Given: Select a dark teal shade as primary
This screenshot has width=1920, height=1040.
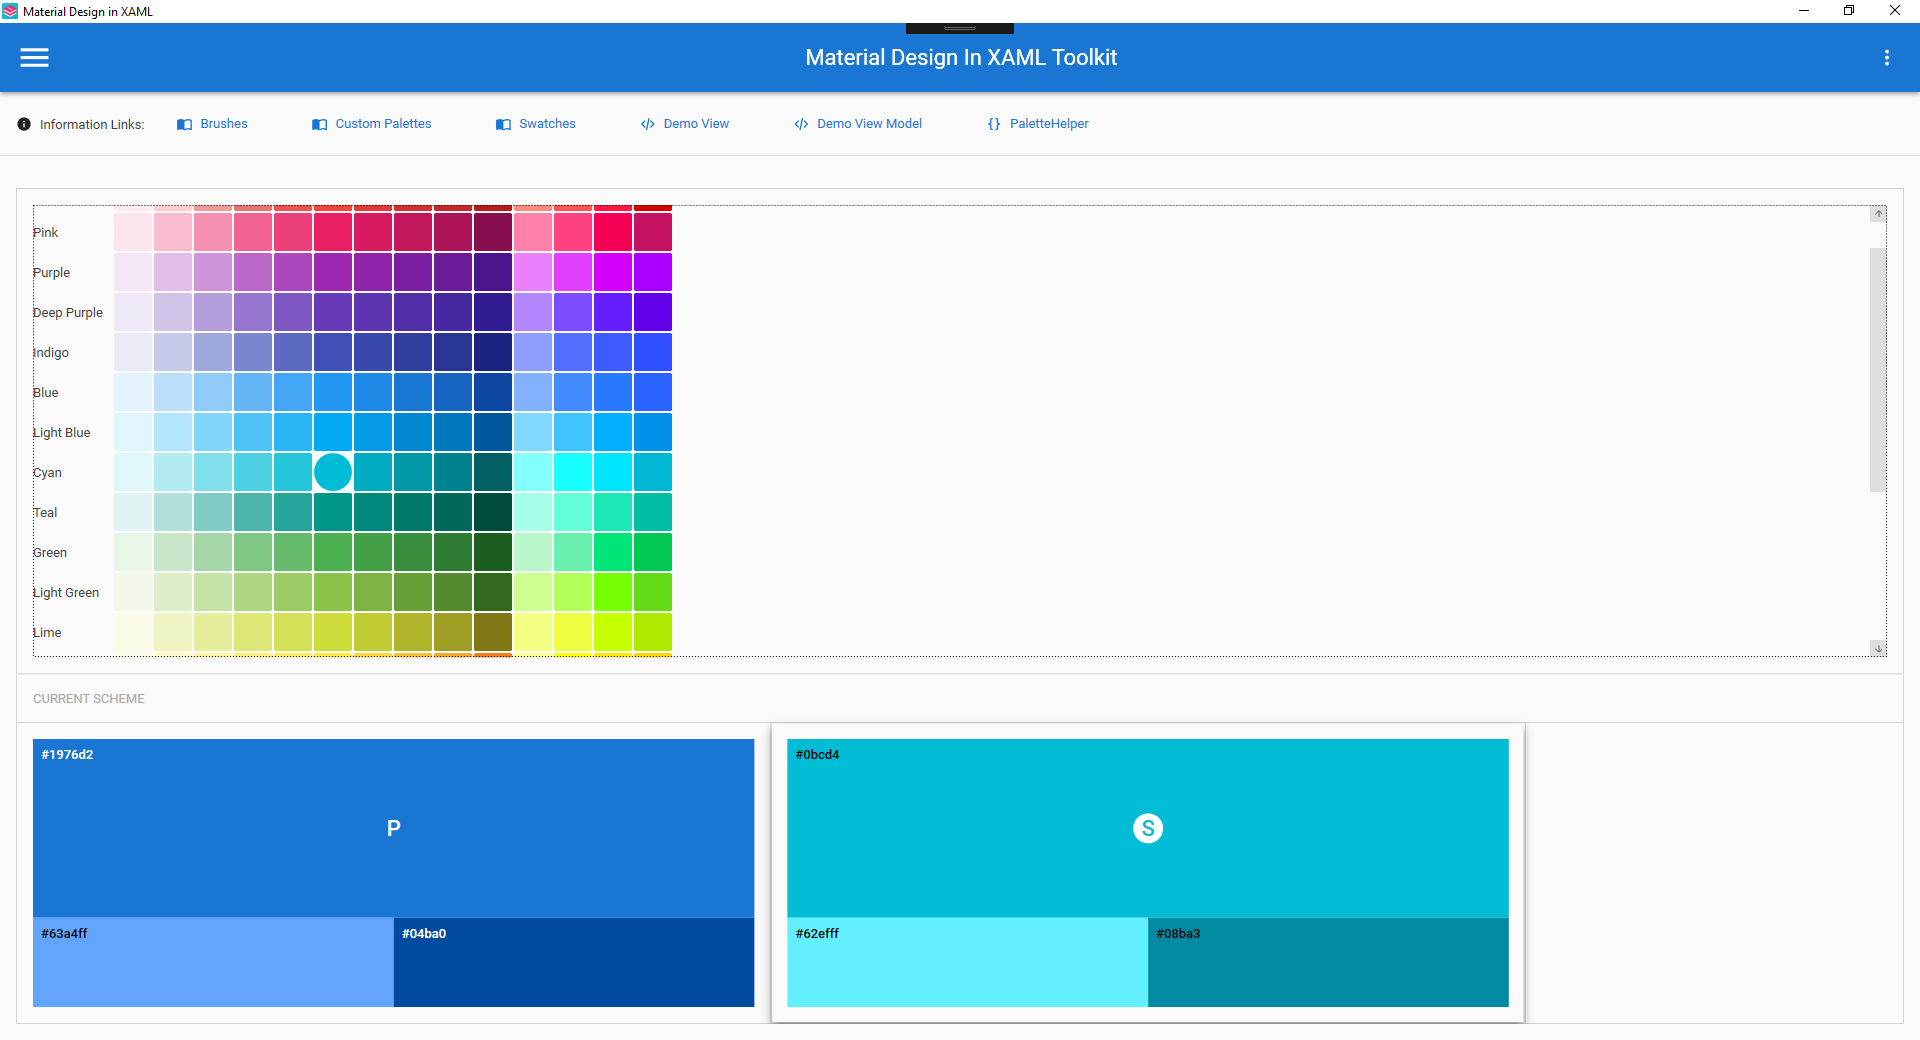Looking at the screenshot, I should pyautogui.click(x=492, y=512).
